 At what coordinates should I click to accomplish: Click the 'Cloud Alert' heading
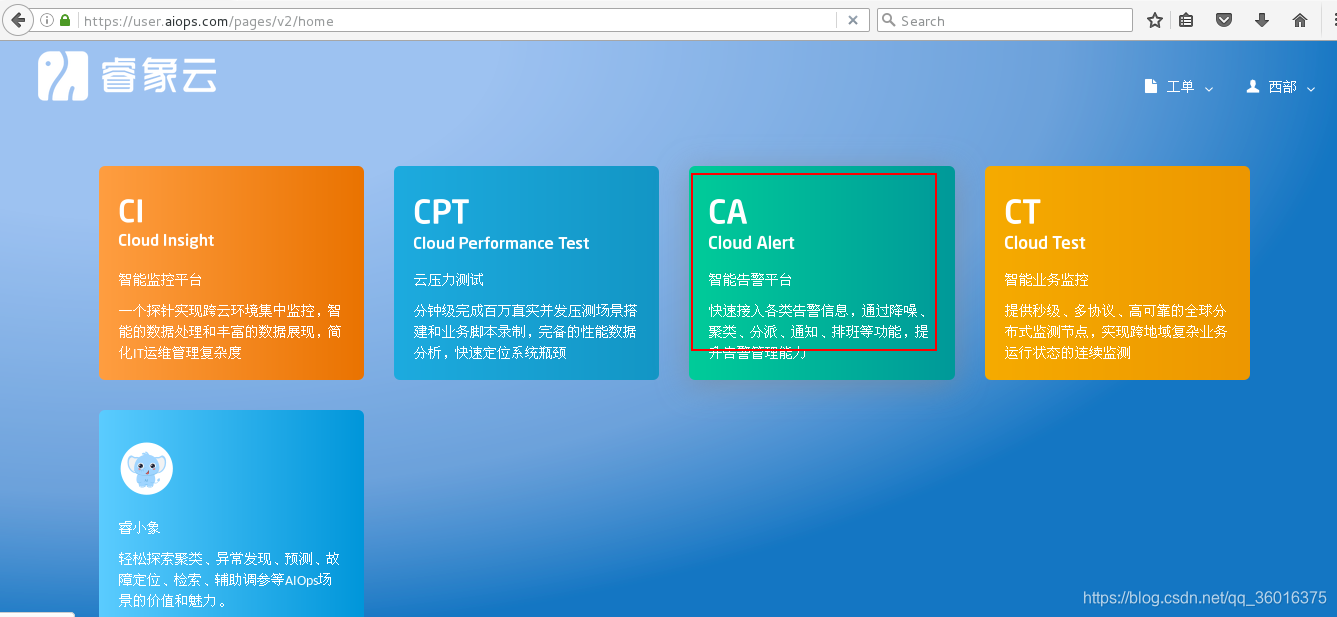point(751,243)
